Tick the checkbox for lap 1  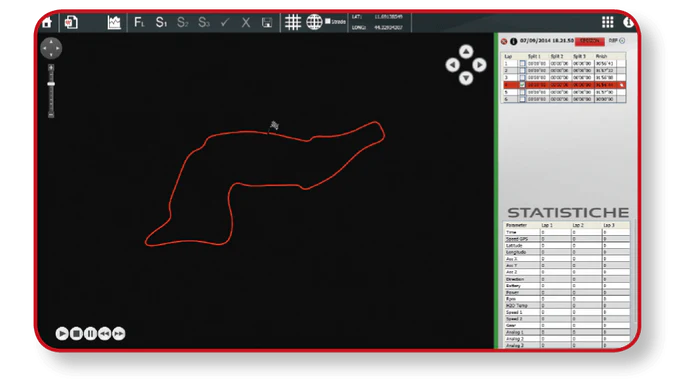(x=522, y=63)
